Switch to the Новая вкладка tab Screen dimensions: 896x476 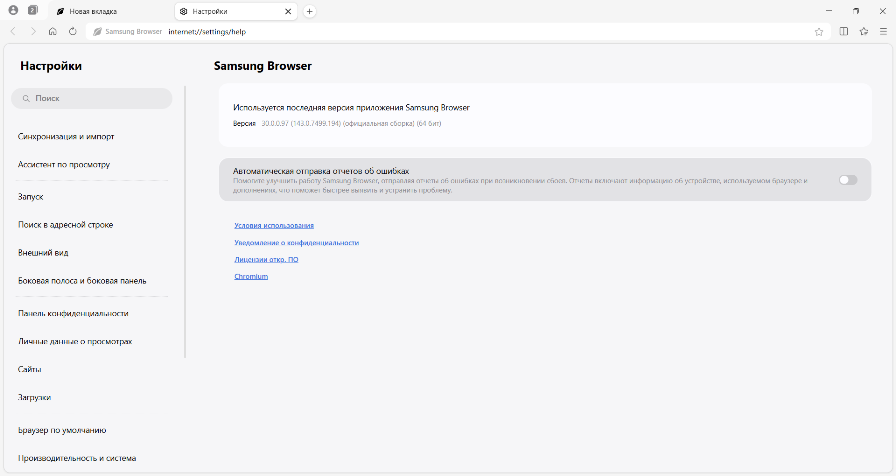point(111,11)
